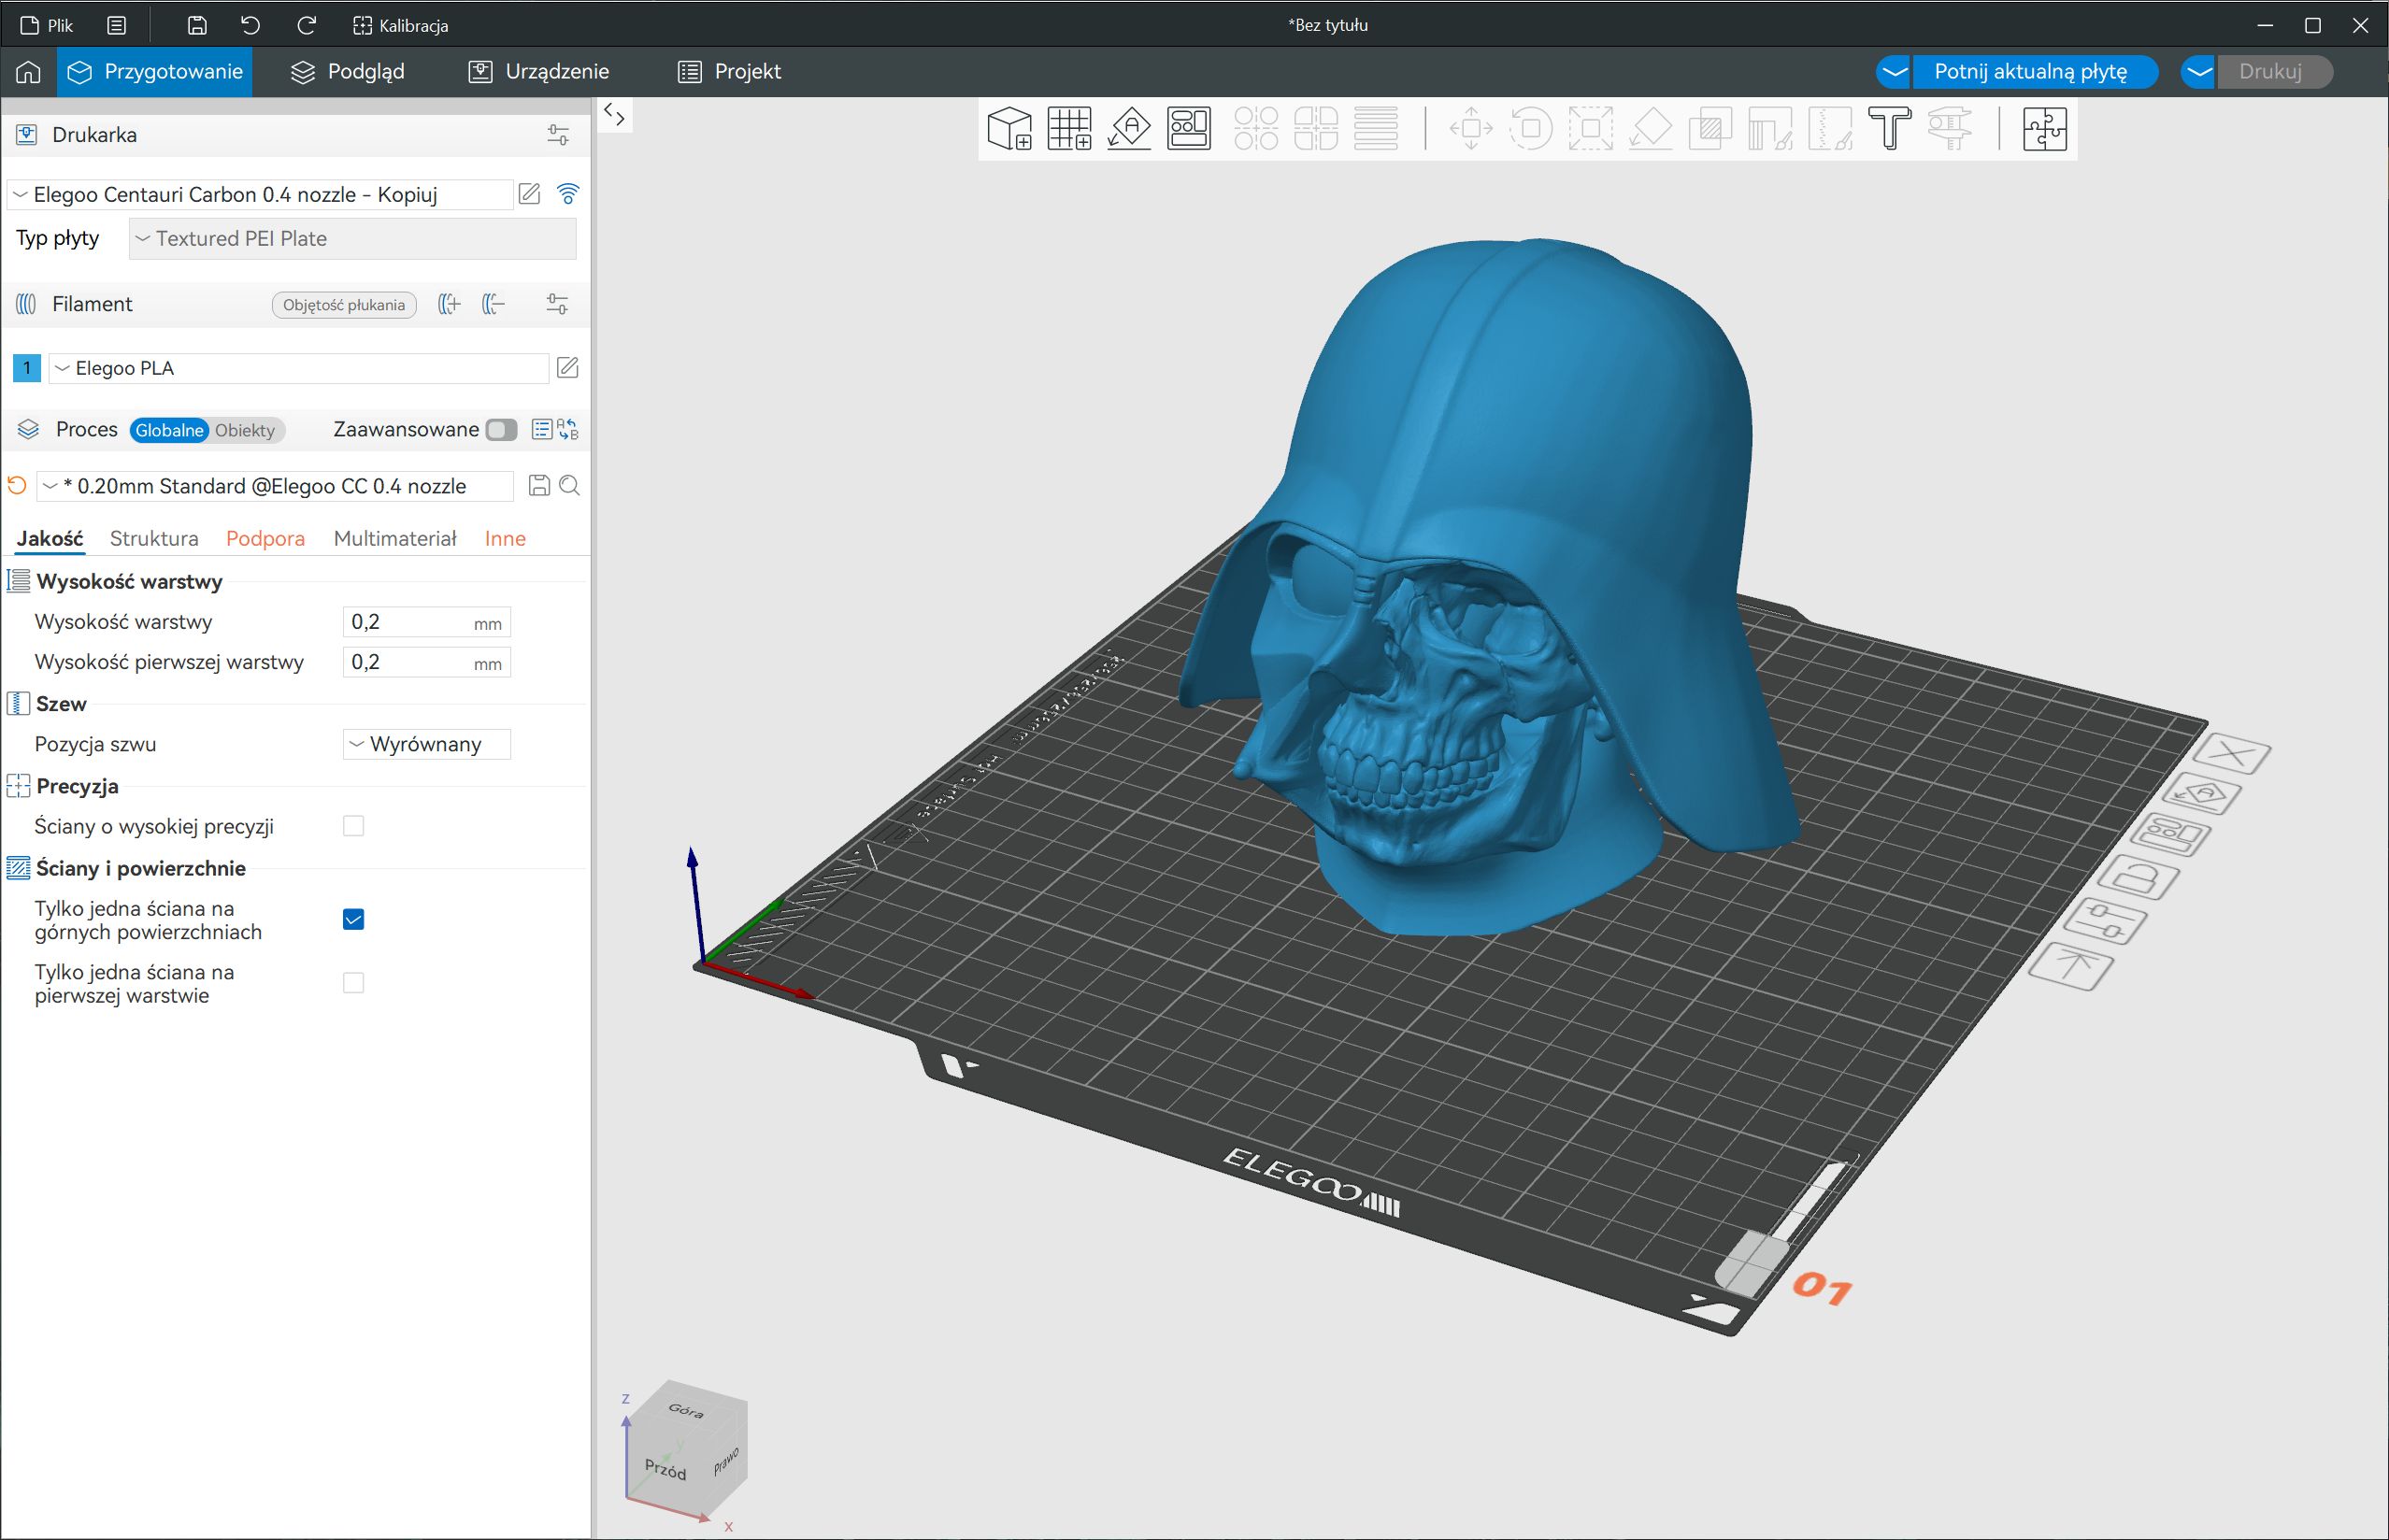Screen dimensions: 2389x1540
Task: Open the Multimateriał settings tab
Action: [x=395, y=538]
